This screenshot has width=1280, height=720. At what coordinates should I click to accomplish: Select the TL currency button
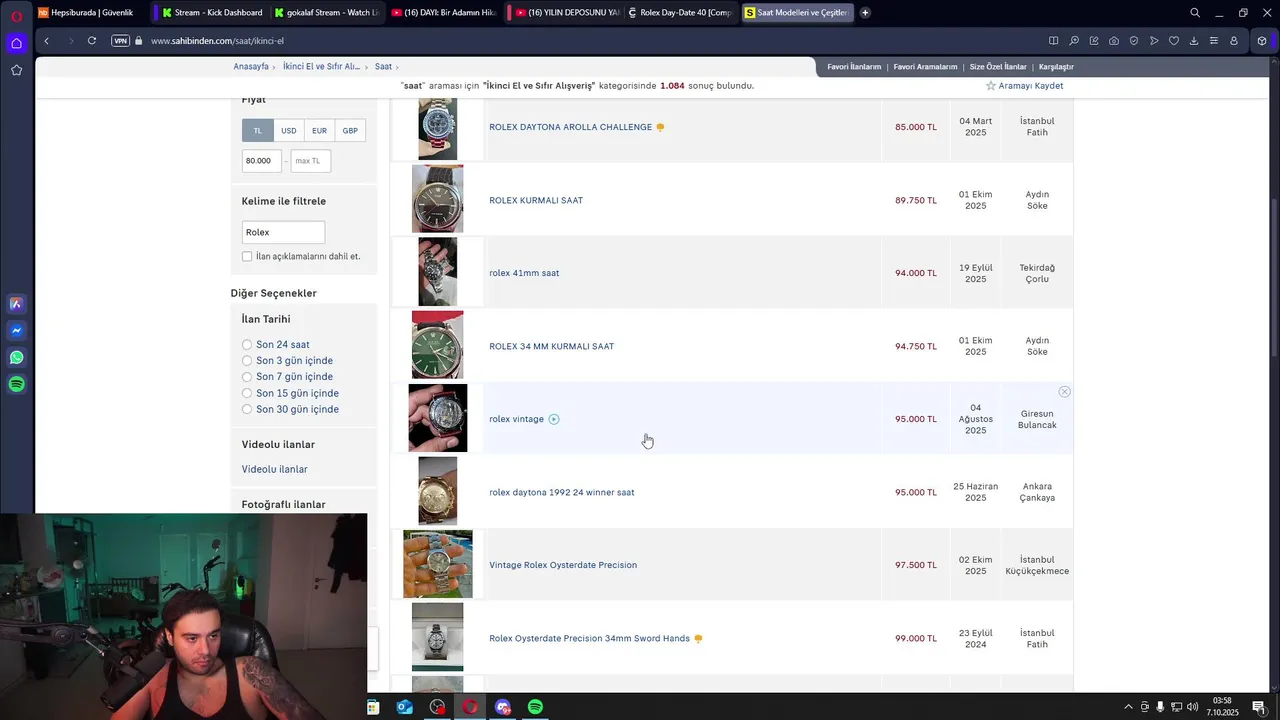(257, 131)
